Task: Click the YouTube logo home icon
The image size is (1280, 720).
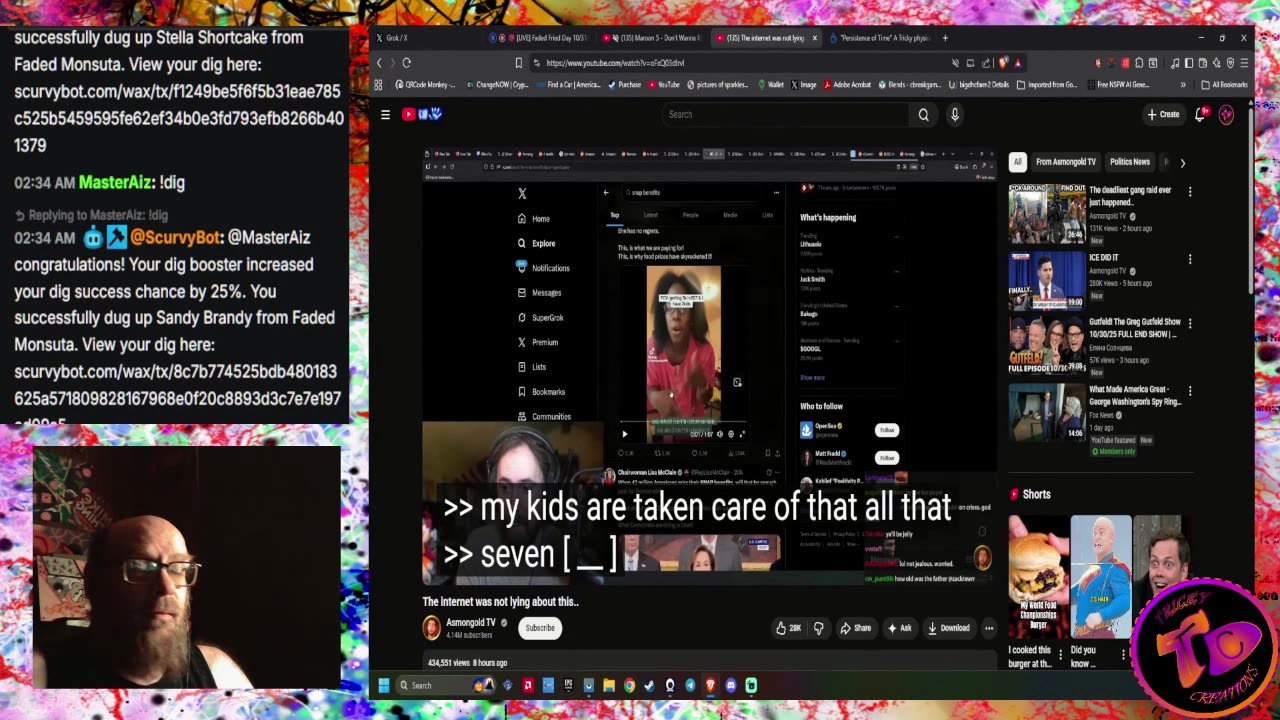Action: pos(422,114)
